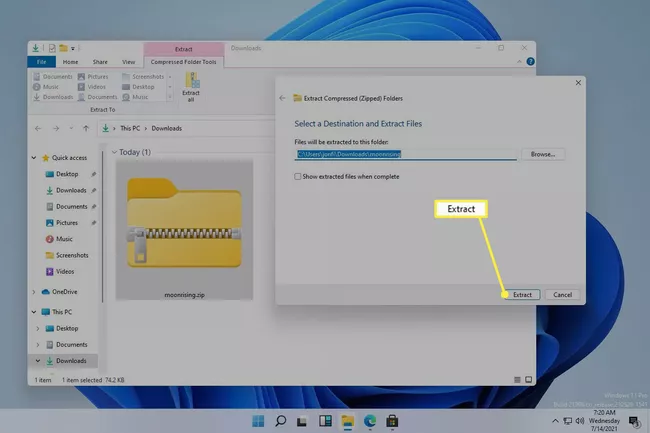
Task: Expand the OneDrive tree node
Action: (x=37, y=292)
